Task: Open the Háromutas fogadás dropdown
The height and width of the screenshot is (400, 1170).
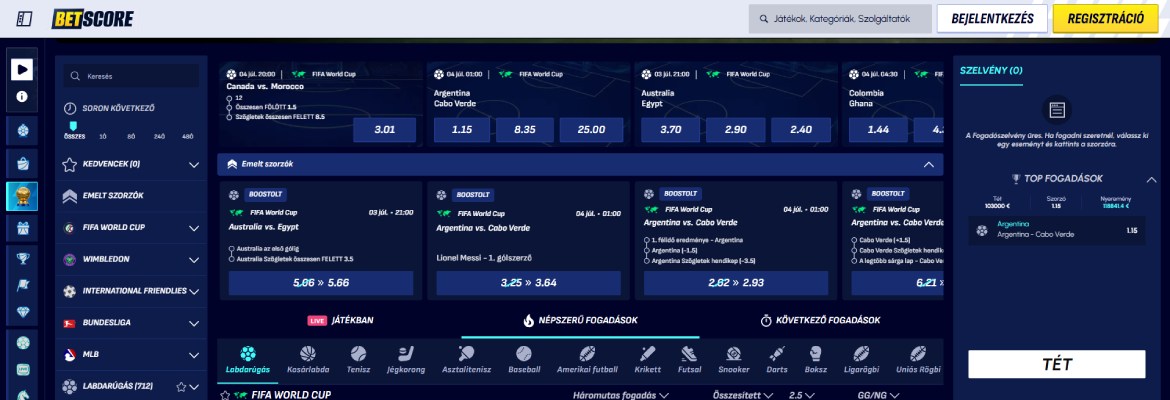Action: point(621,395)
